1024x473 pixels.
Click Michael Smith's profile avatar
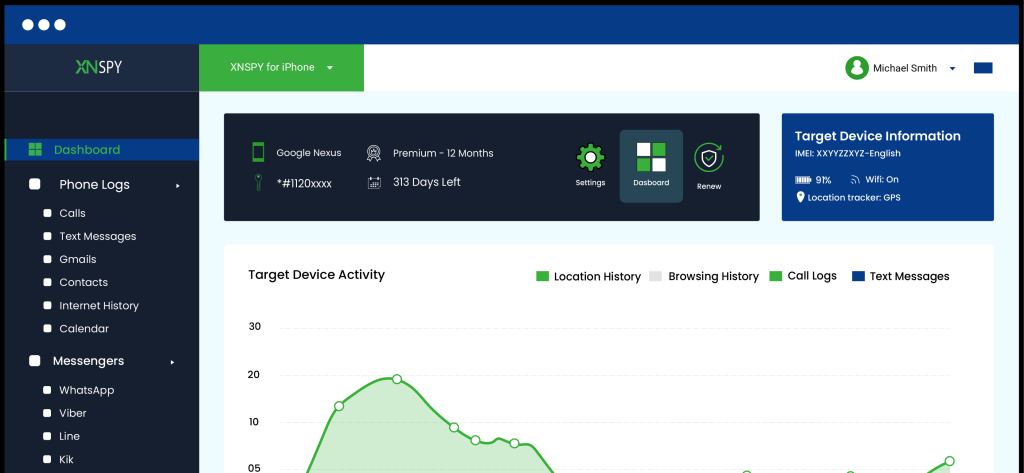pos(856,68)
